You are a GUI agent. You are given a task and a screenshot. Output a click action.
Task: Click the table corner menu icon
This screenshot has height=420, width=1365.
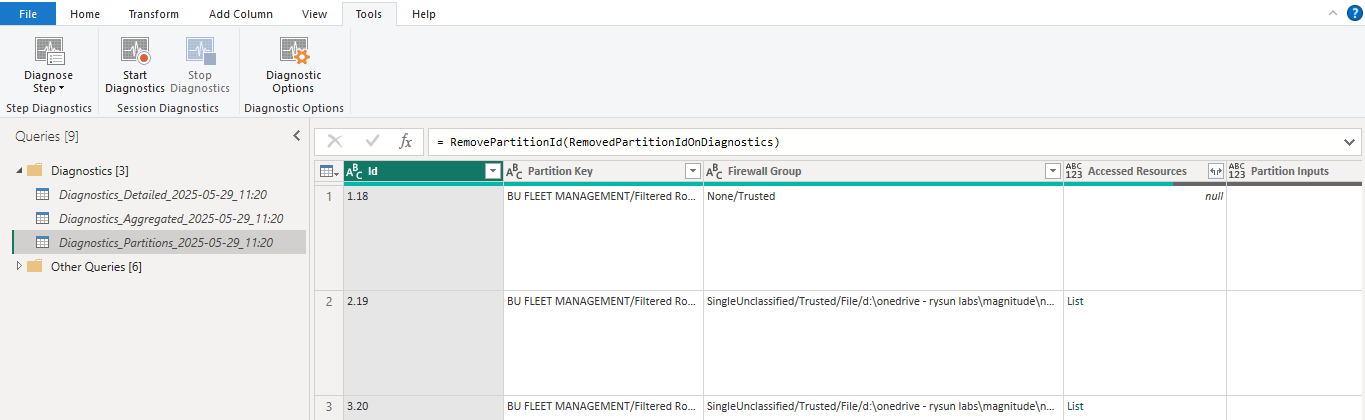tap(328, 172)
